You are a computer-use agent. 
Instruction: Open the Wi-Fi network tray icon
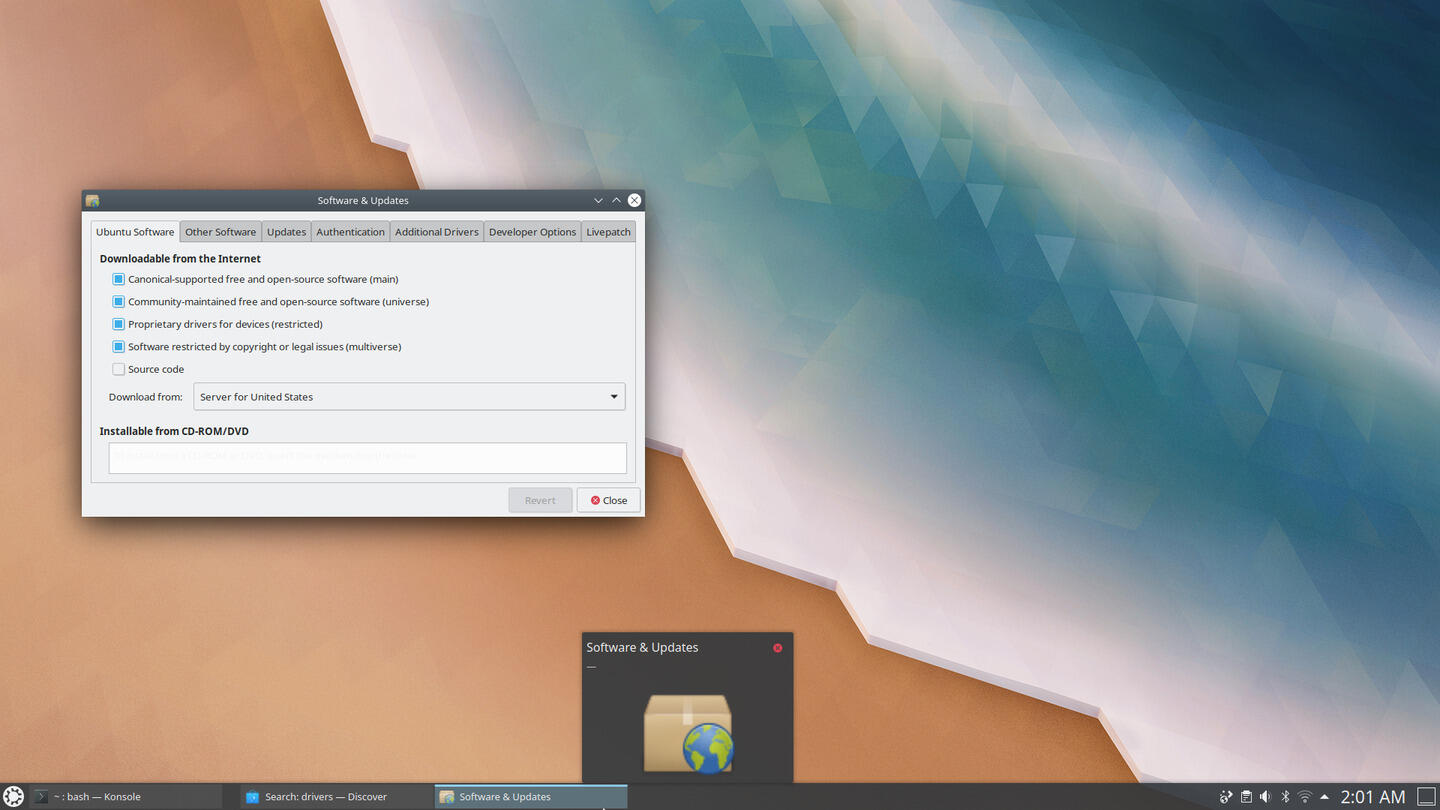click(x=1305, y=797)
